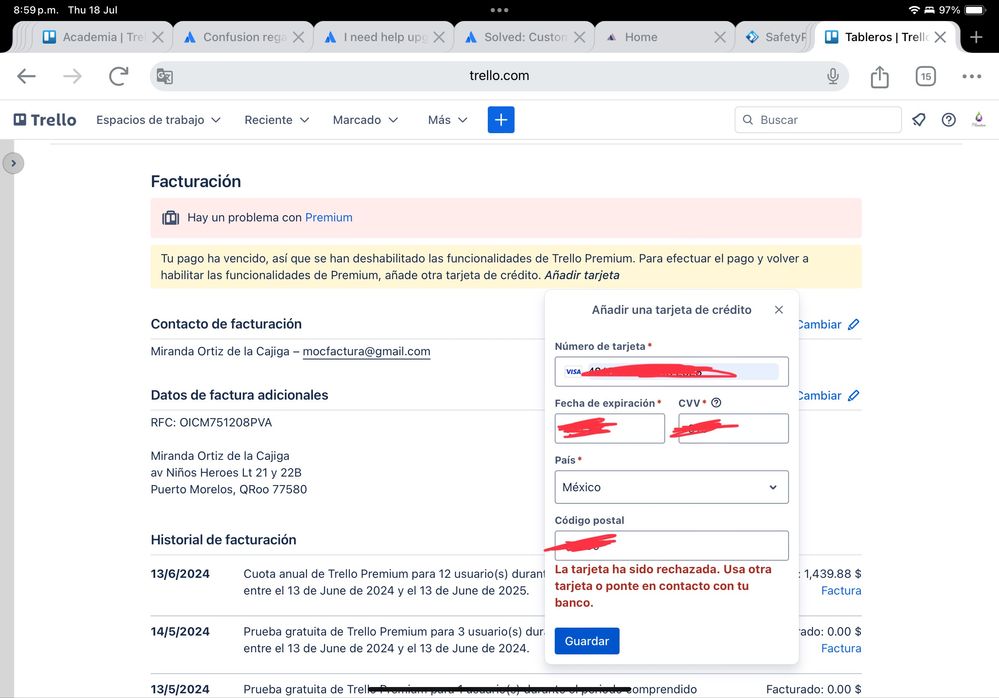Open the País country dropdown
The height and width of the screenshot is (698, 999).
[672, 487]
